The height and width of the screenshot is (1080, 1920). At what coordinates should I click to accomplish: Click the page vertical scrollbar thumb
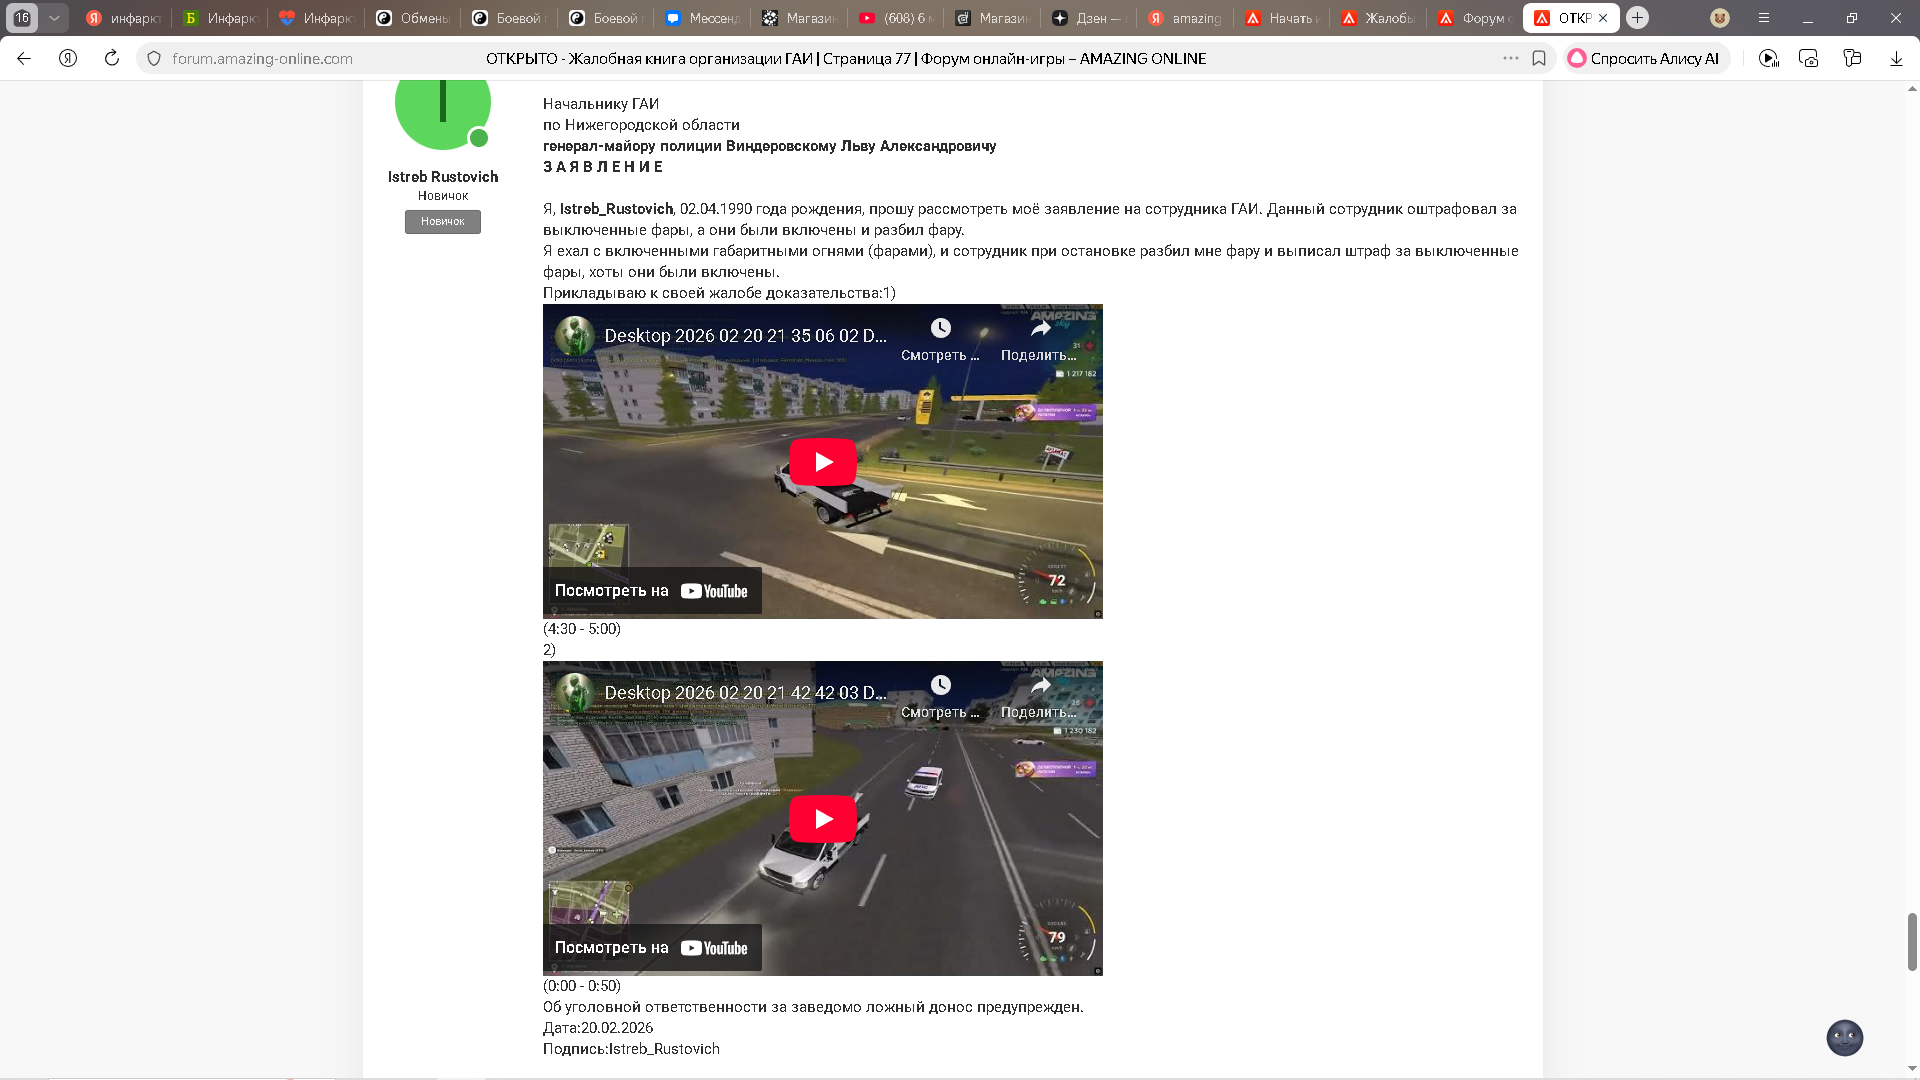1912,940
